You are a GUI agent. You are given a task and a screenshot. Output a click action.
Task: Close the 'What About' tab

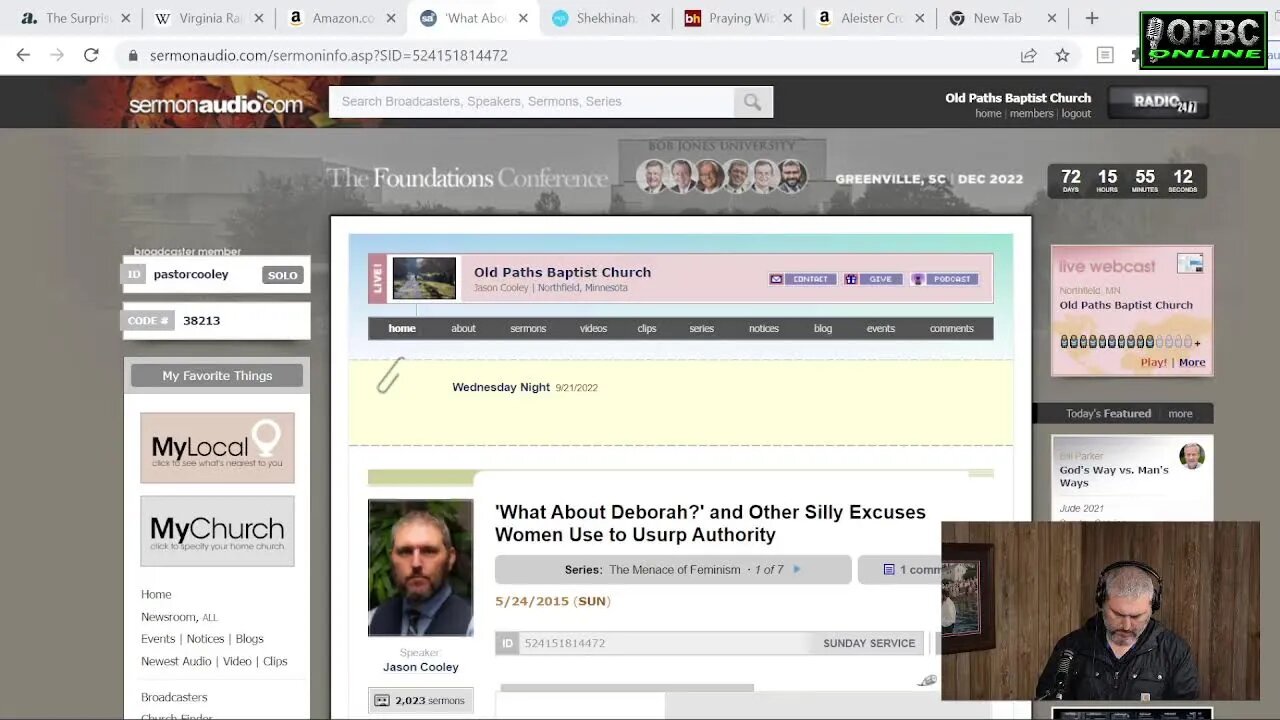523,18
